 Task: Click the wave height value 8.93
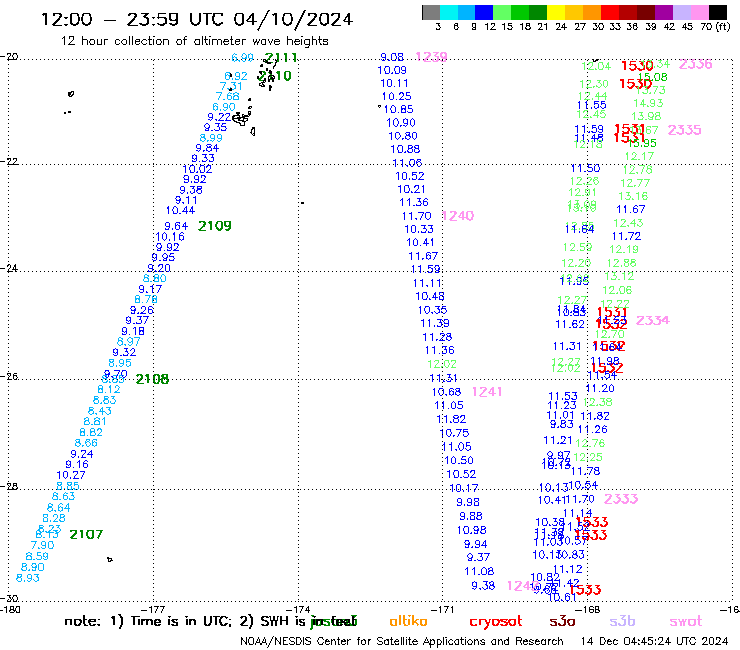(28, 578)
